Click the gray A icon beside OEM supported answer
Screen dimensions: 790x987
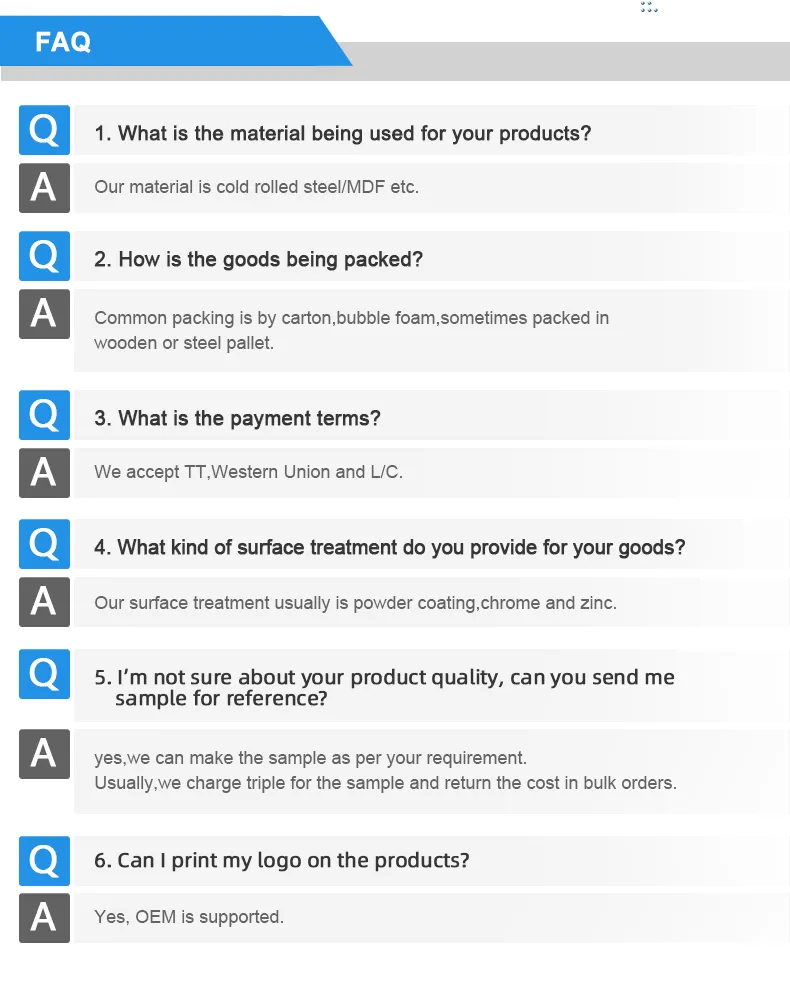[44, 918]
